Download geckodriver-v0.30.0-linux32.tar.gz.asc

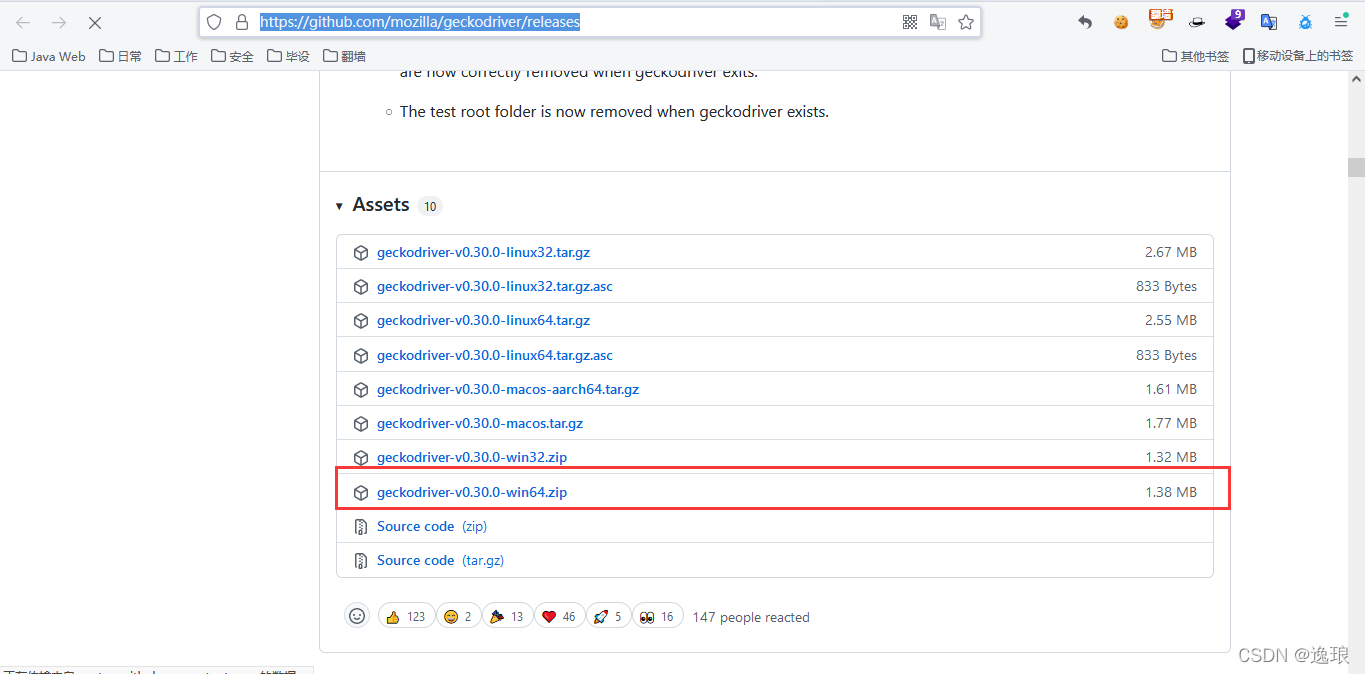coord(495,287)
